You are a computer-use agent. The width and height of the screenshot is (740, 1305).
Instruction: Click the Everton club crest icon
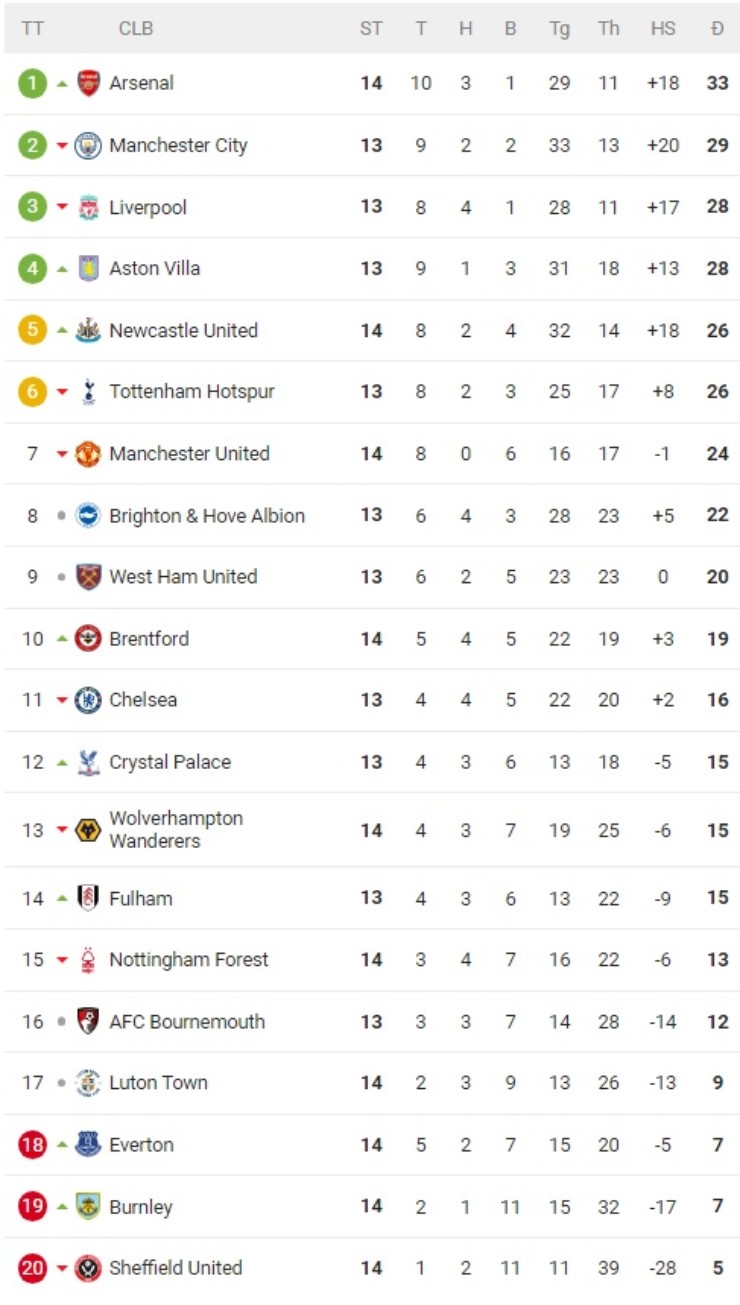(x=88, y=1145)
